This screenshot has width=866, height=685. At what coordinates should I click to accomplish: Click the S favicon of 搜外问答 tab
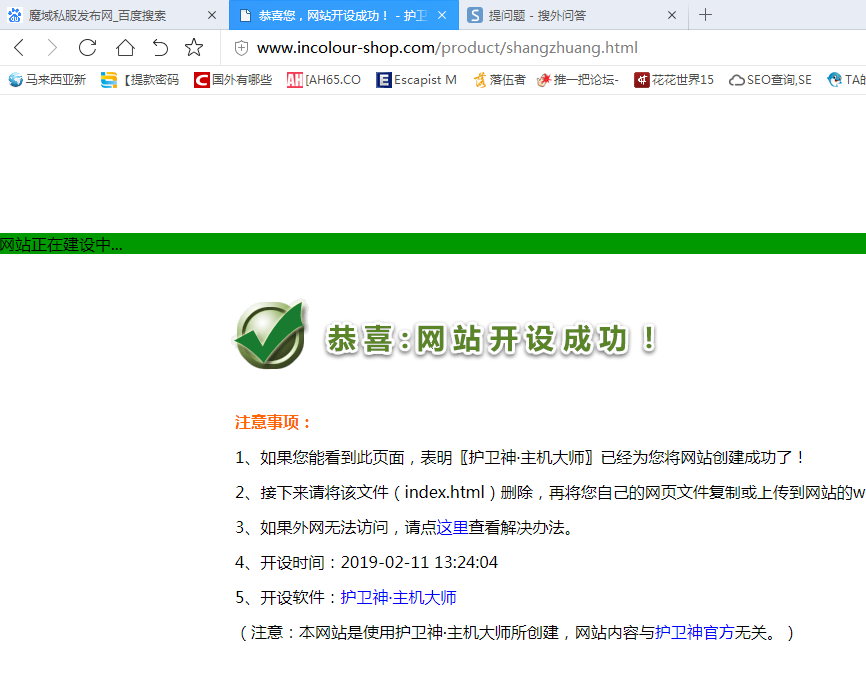click(x=475, y=15)
